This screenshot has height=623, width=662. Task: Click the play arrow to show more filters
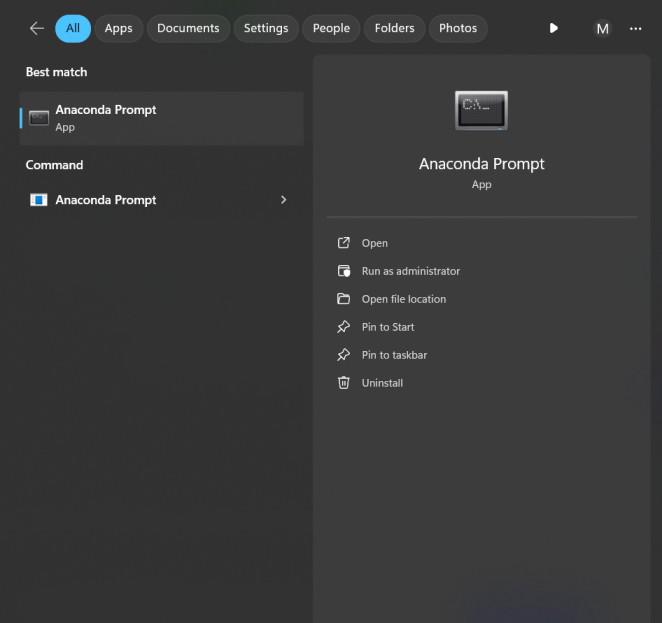[x=553, y=28]
